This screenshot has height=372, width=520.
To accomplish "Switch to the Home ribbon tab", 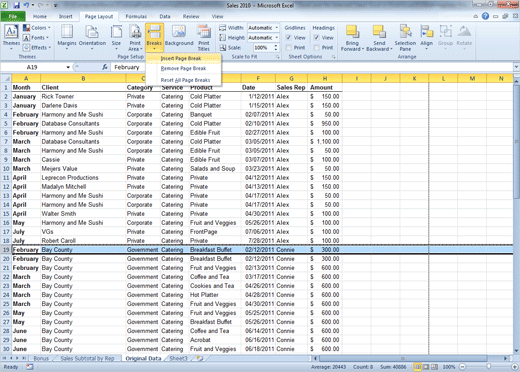I will tap(40, 16).
